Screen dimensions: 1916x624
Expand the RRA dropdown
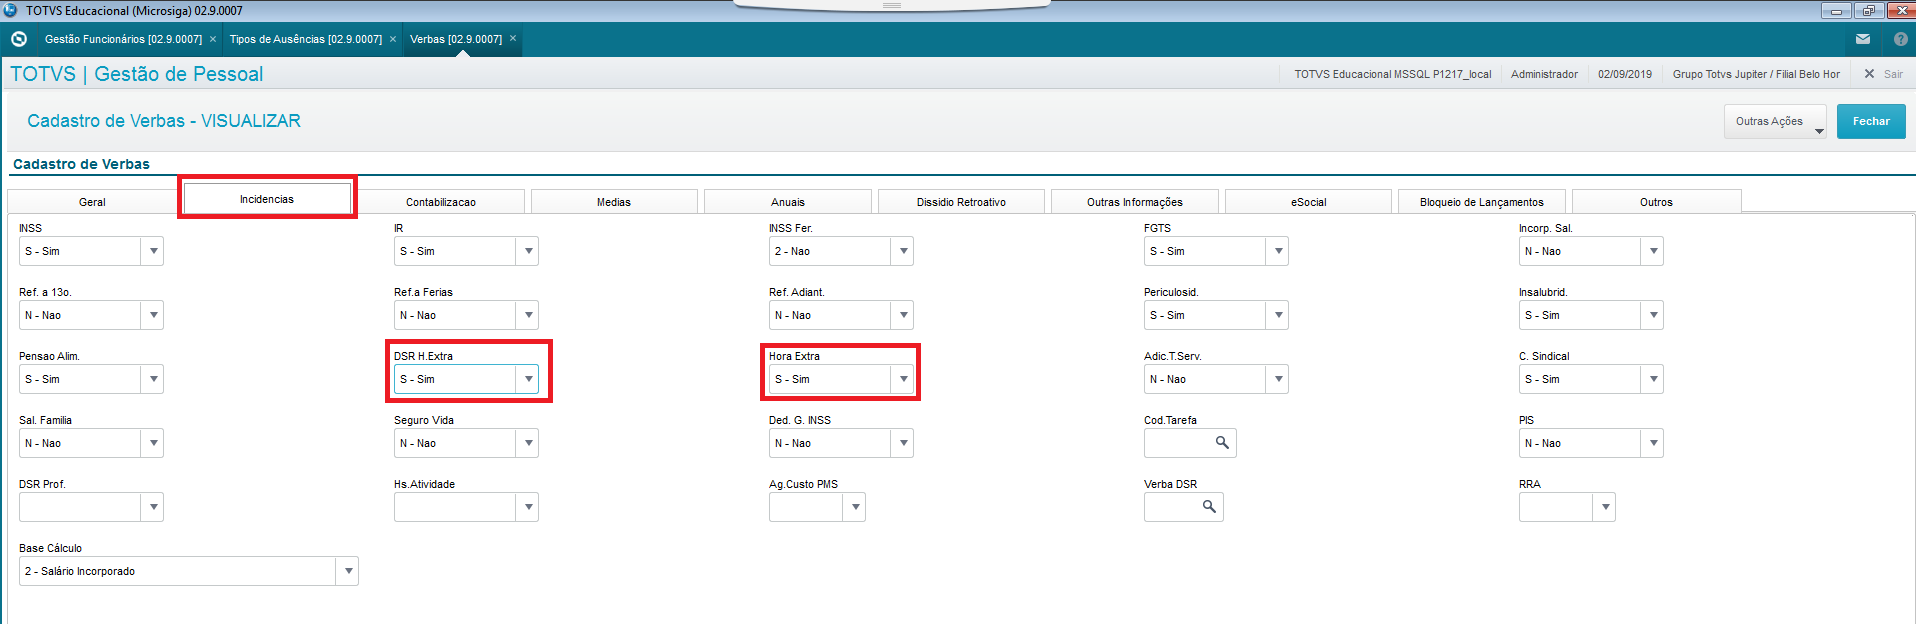(x=1605, y=507)
